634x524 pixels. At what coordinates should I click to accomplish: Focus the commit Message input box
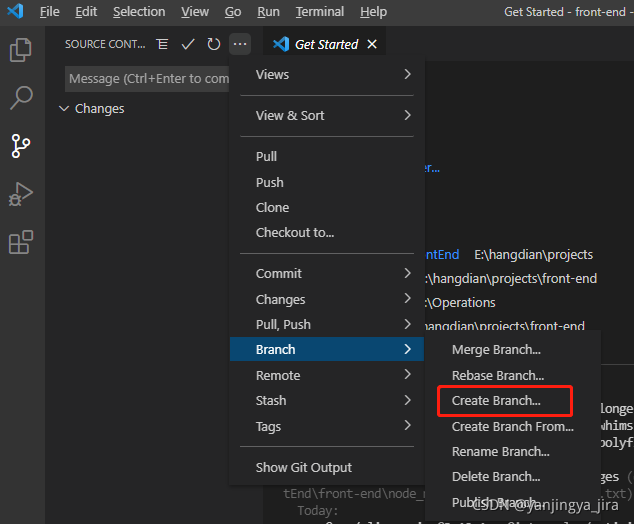click(147, 78)
